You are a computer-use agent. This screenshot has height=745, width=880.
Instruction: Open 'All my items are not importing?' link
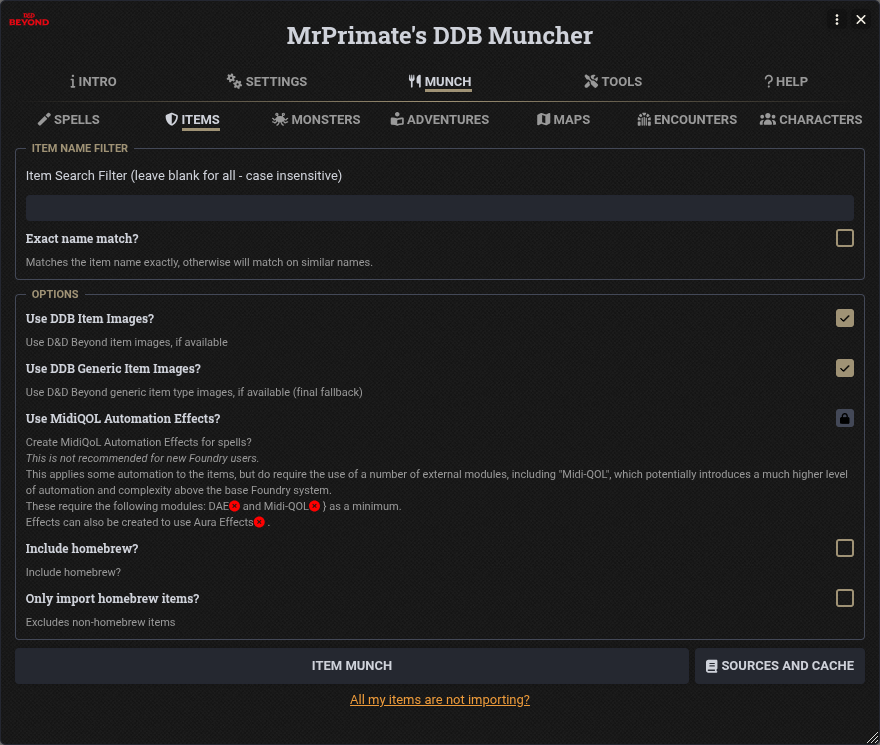pyautogui.click(x=440, y=700)
